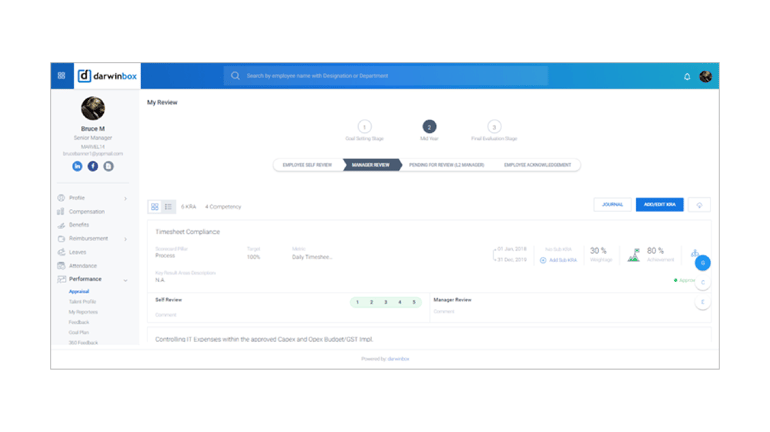Screen dimensions: 770x432
Task: Click the document icon beside Facebook
Action: [x=109, y=166]
